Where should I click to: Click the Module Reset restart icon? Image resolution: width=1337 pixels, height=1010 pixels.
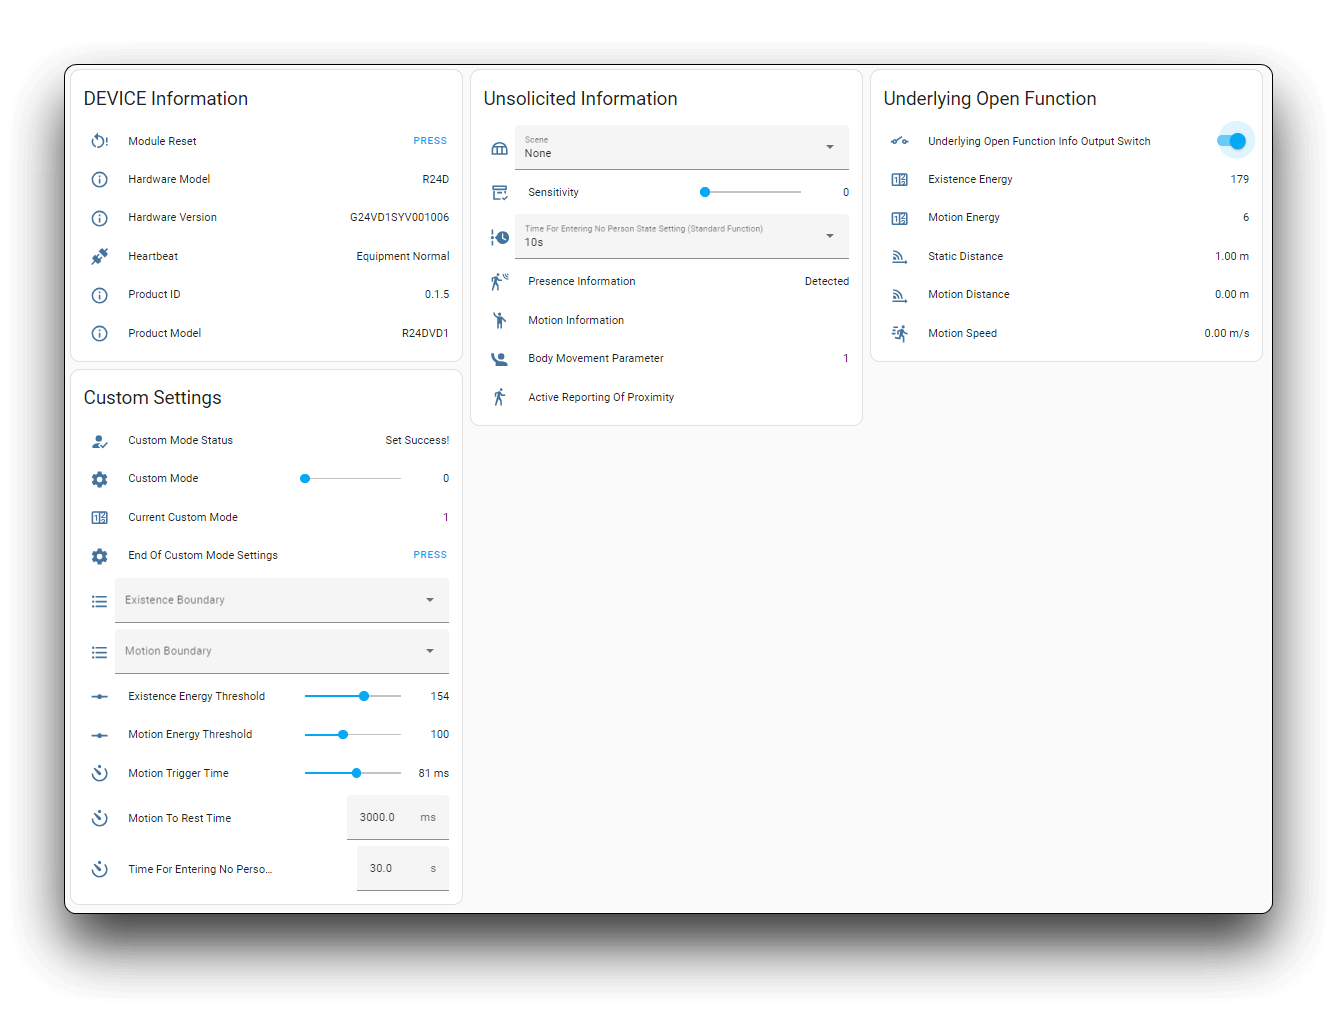100,141
